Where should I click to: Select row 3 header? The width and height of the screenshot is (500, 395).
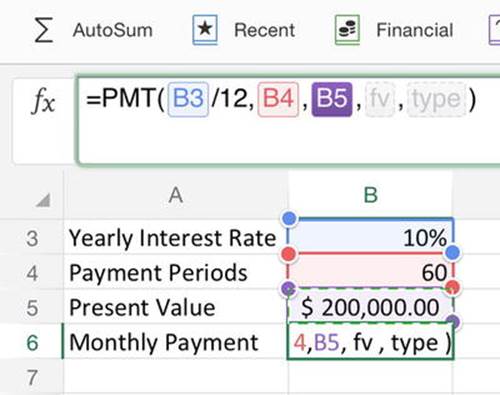(32, 238)
